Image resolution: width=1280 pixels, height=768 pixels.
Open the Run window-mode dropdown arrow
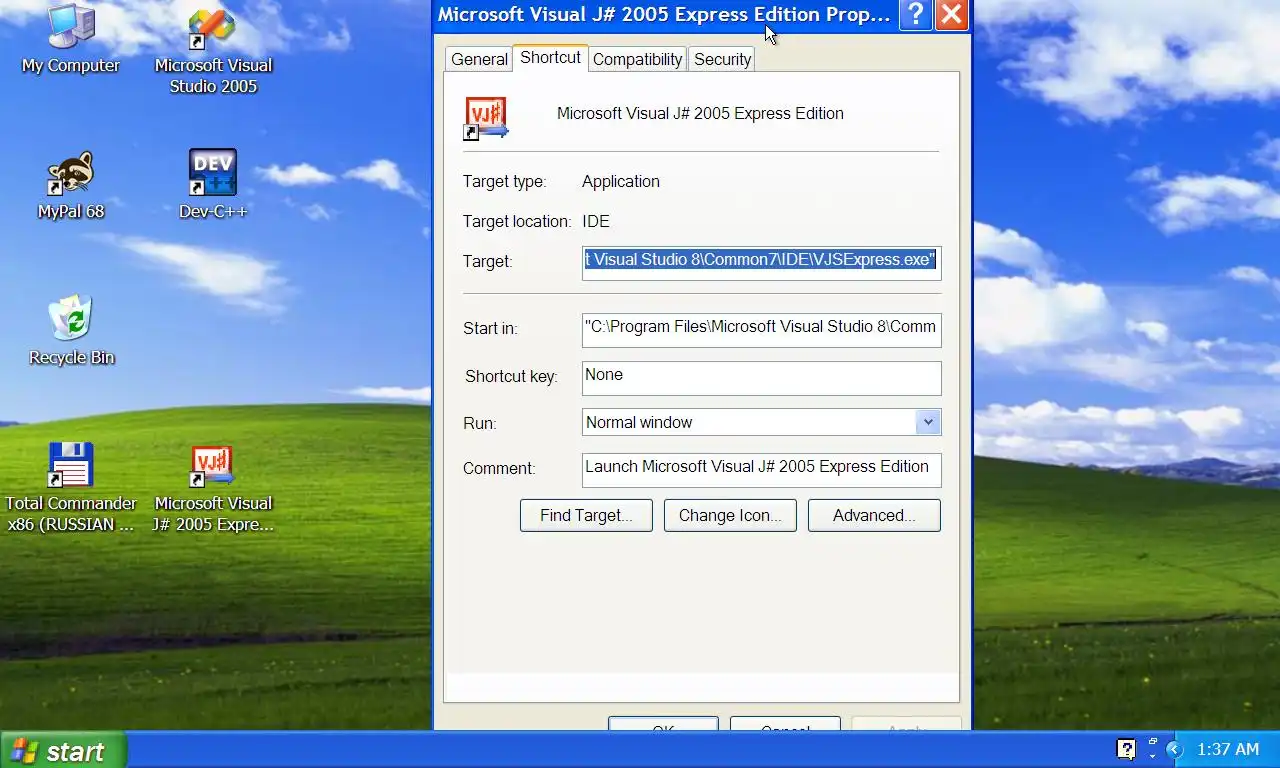[x=928, y=422]
